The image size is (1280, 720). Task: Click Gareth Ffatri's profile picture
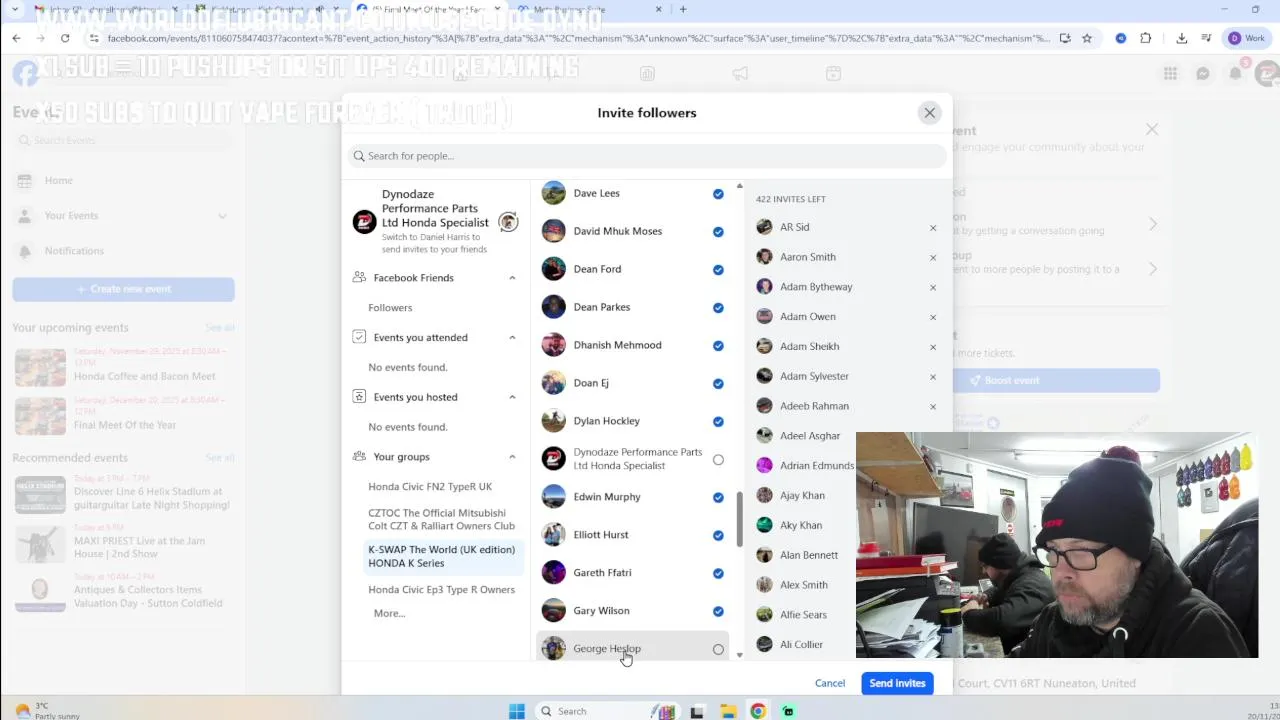553,573
